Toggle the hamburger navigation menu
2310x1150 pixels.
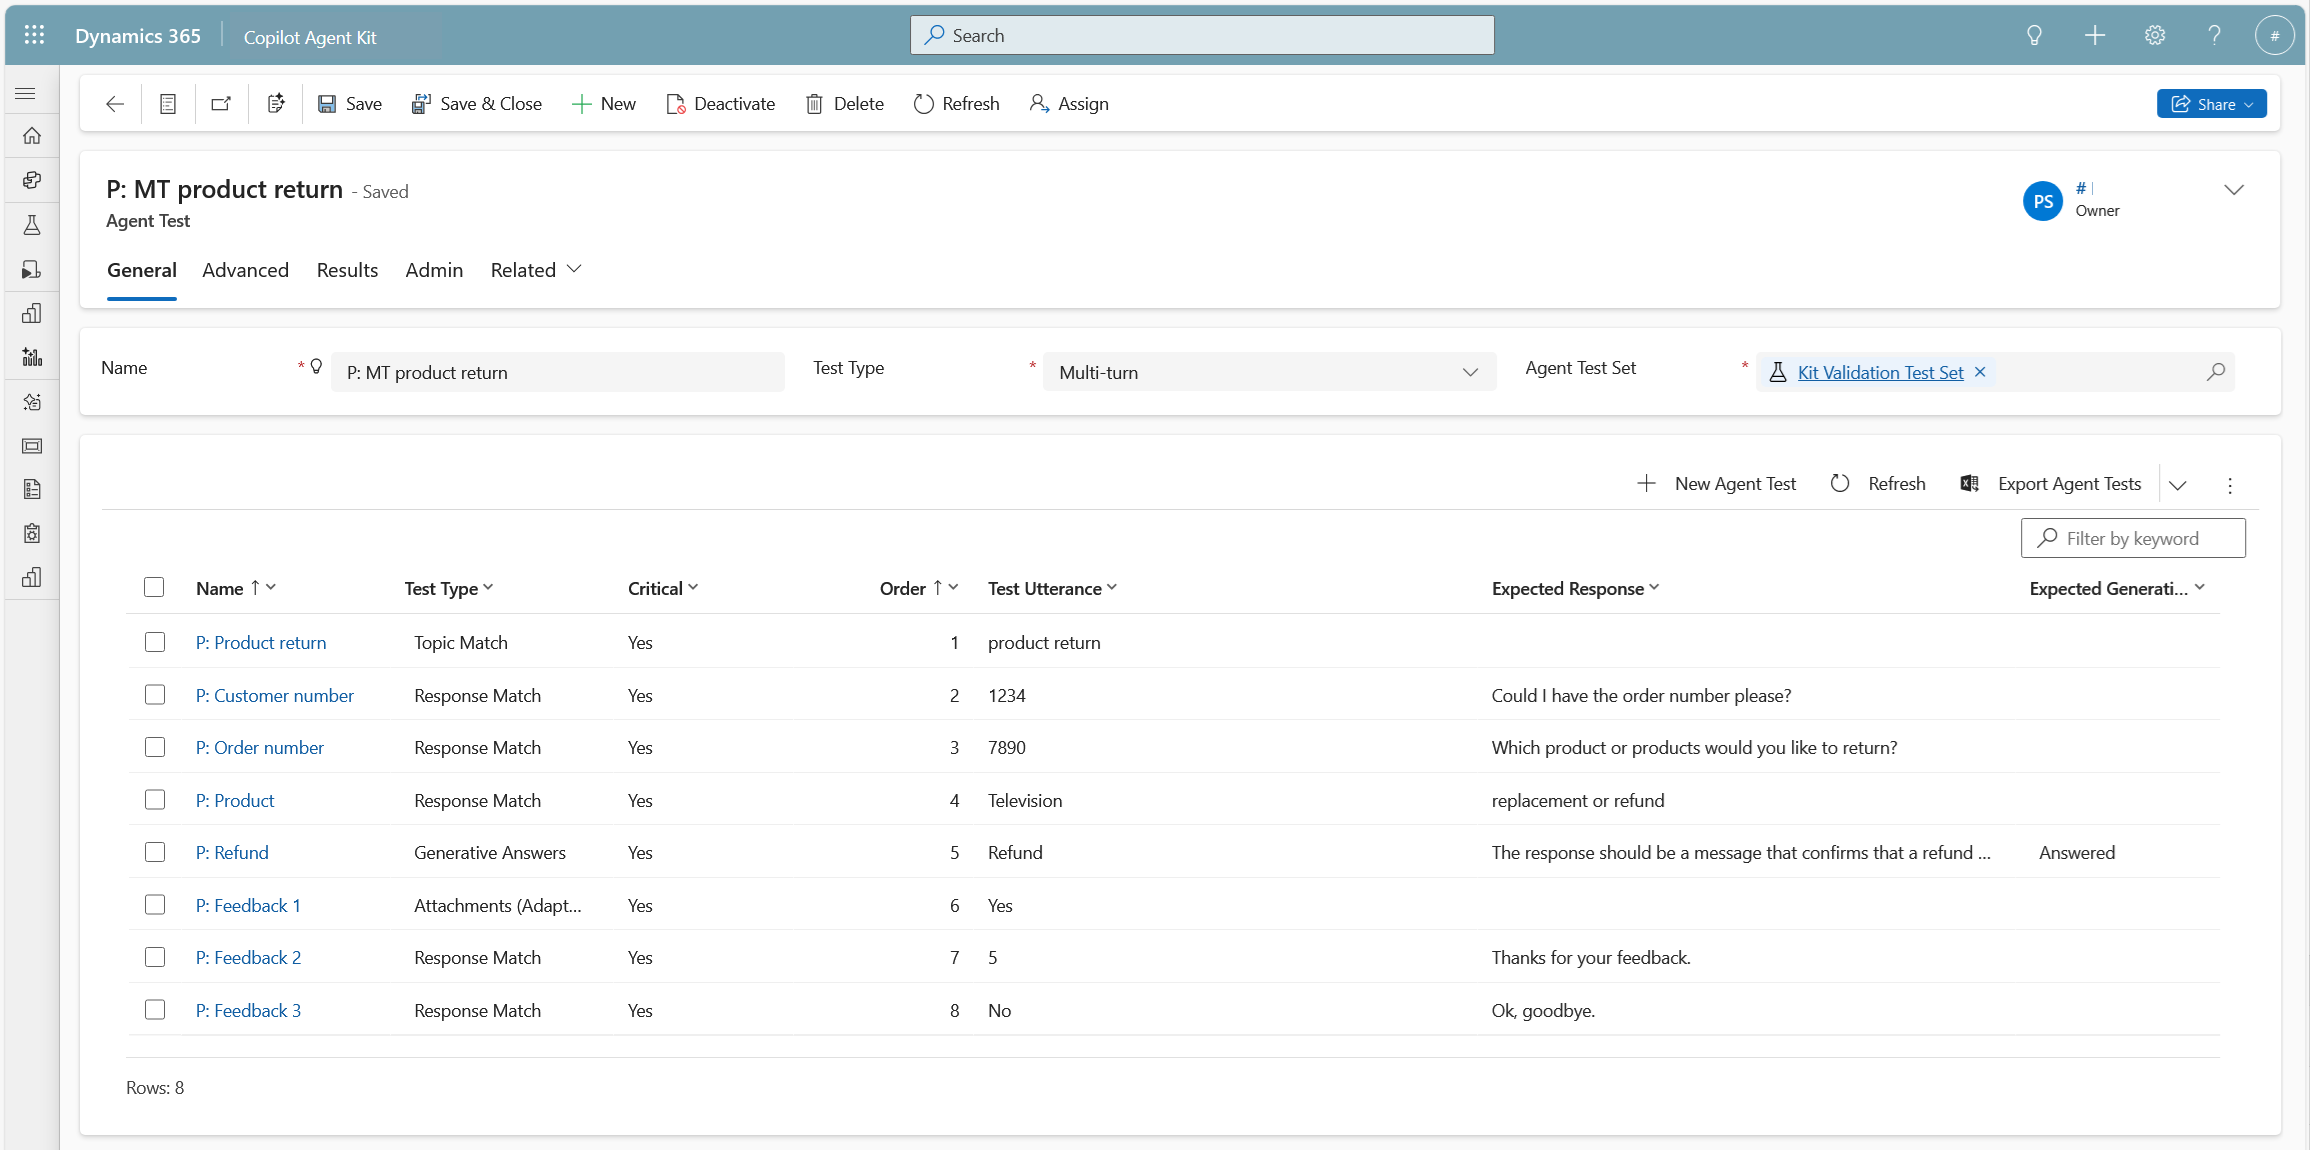pos(26,93)
